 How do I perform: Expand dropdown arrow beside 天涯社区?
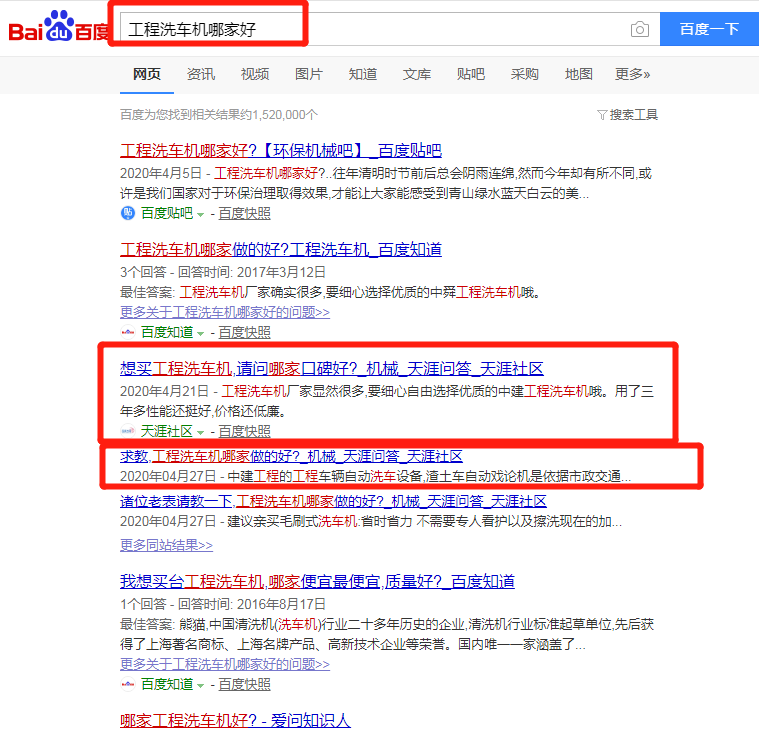200,432
